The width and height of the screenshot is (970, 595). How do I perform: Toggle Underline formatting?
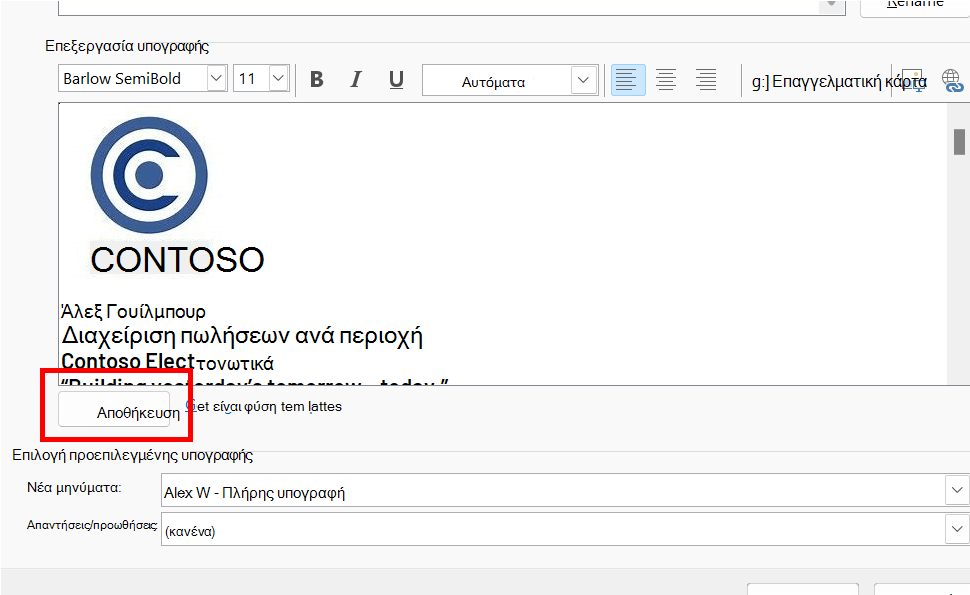point(397,80)
